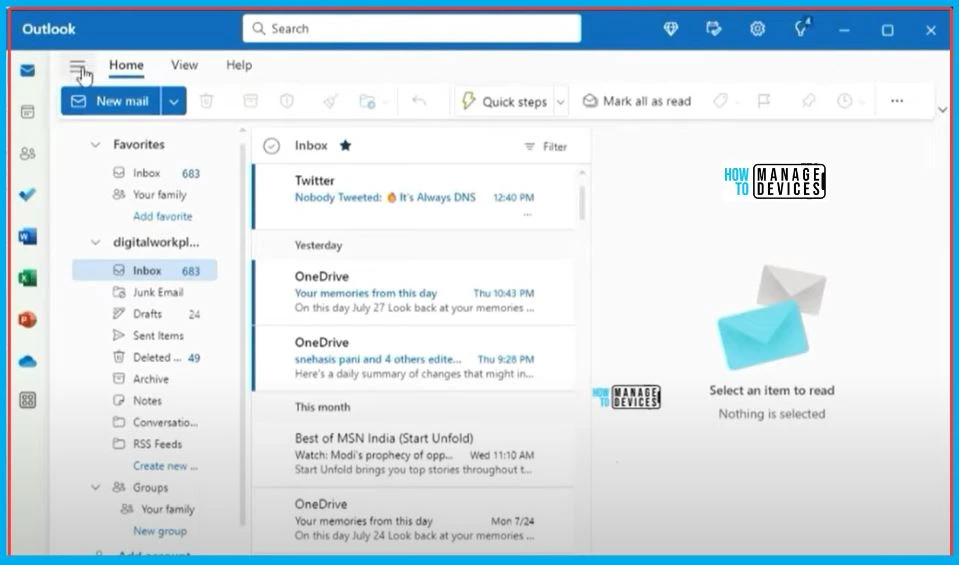Launch Excel from the sidebar
Image resolution: width=959 pixels, height=565 pixels.
28,278
